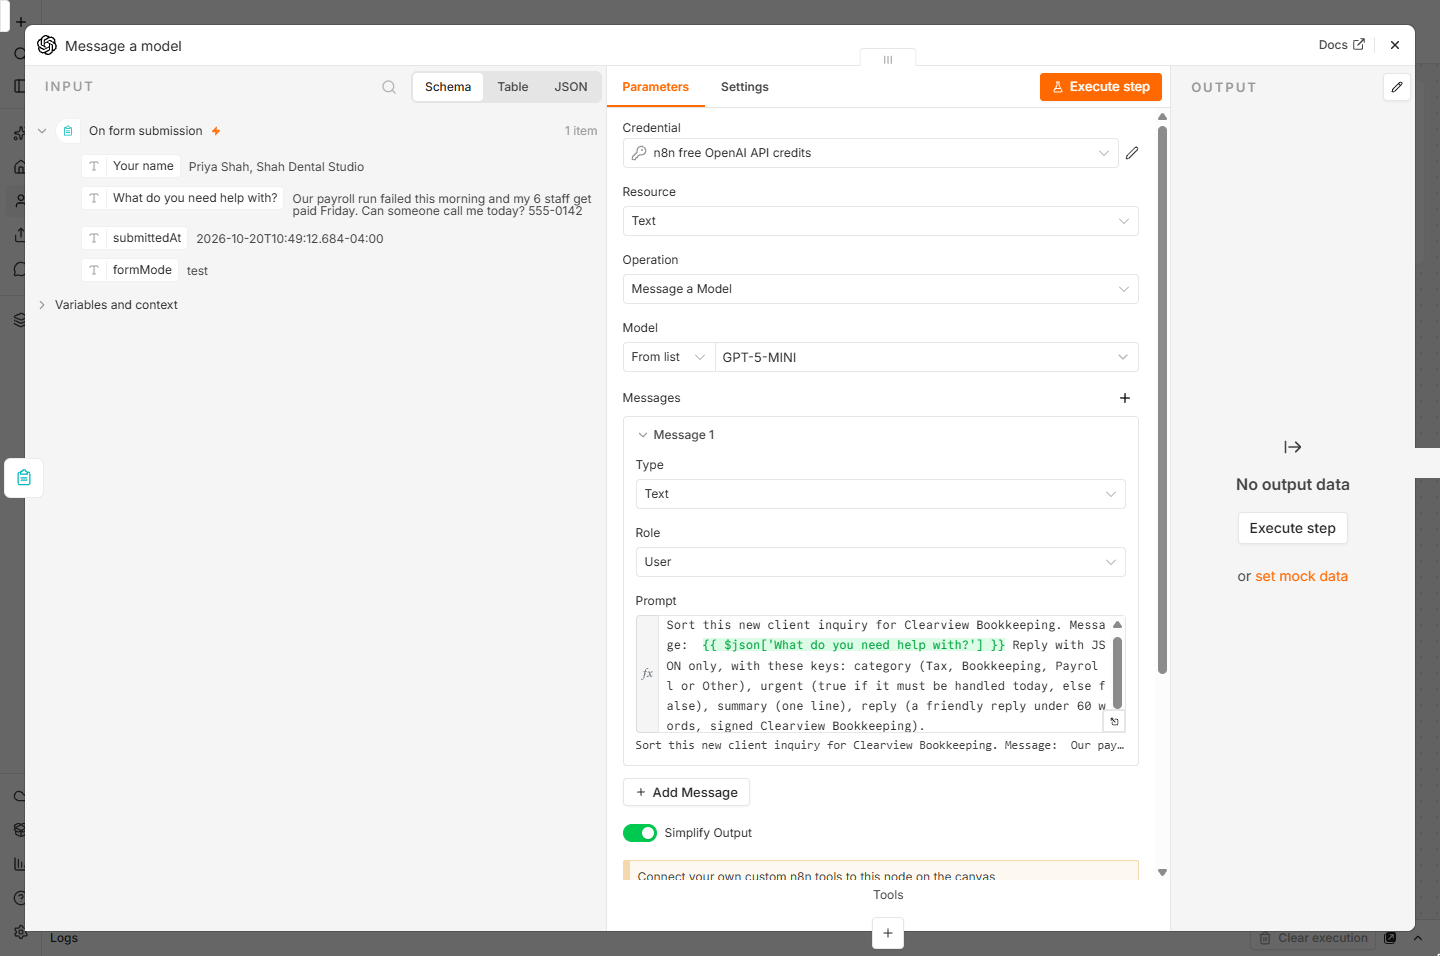Click Execute step in Output panel
The width and height of the screenshot is (1440, 956).
(1292, 528)
